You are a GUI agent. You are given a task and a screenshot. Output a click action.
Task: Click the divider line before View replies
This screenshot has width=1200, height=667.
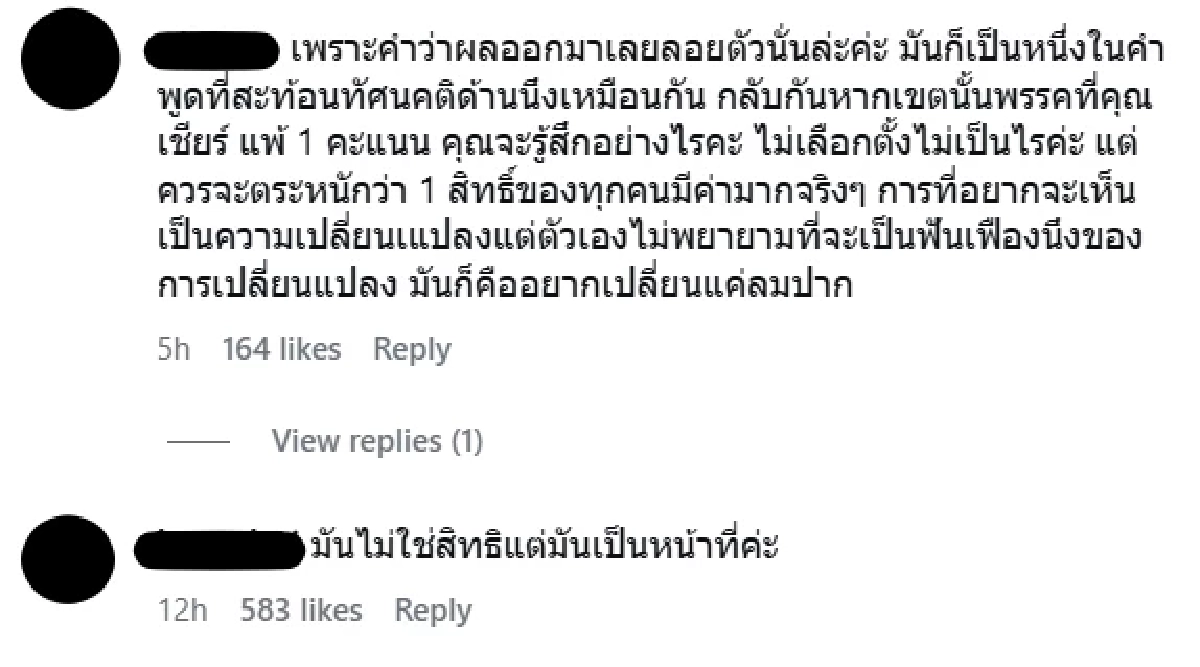[x=198, y=441]
